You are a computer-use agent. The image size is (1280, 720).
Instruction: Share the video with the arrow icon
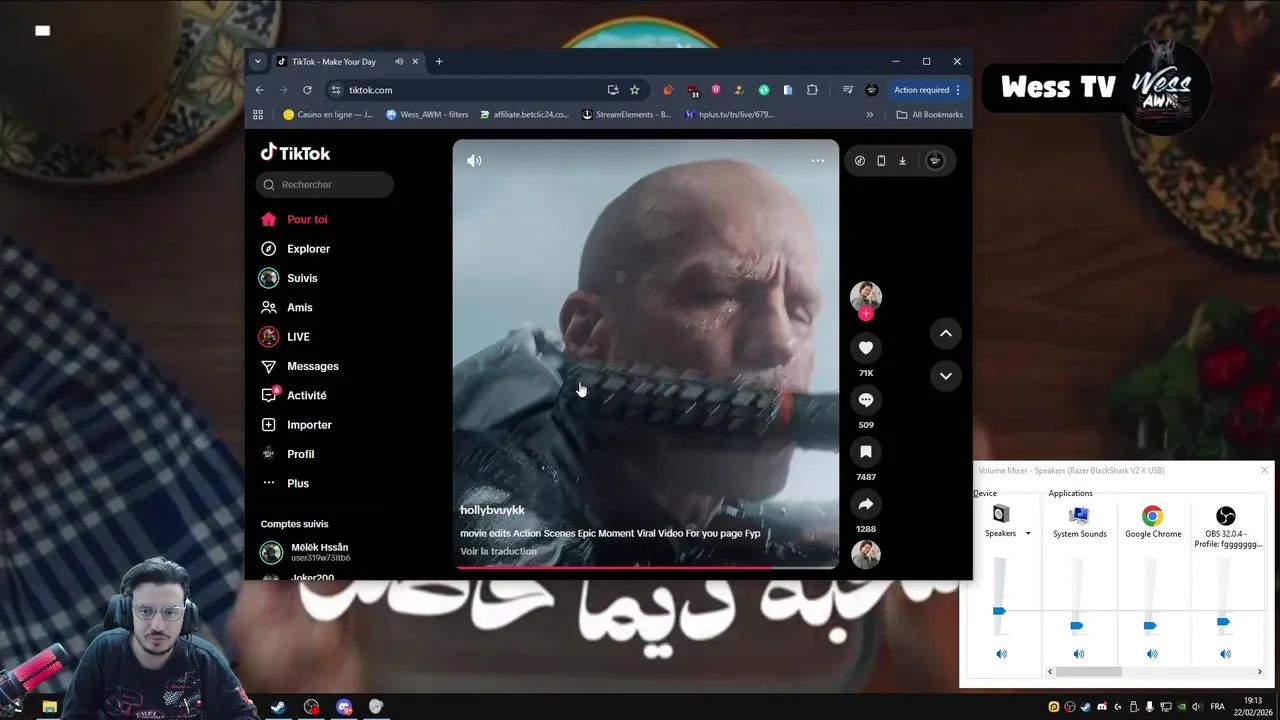point(866,504)
